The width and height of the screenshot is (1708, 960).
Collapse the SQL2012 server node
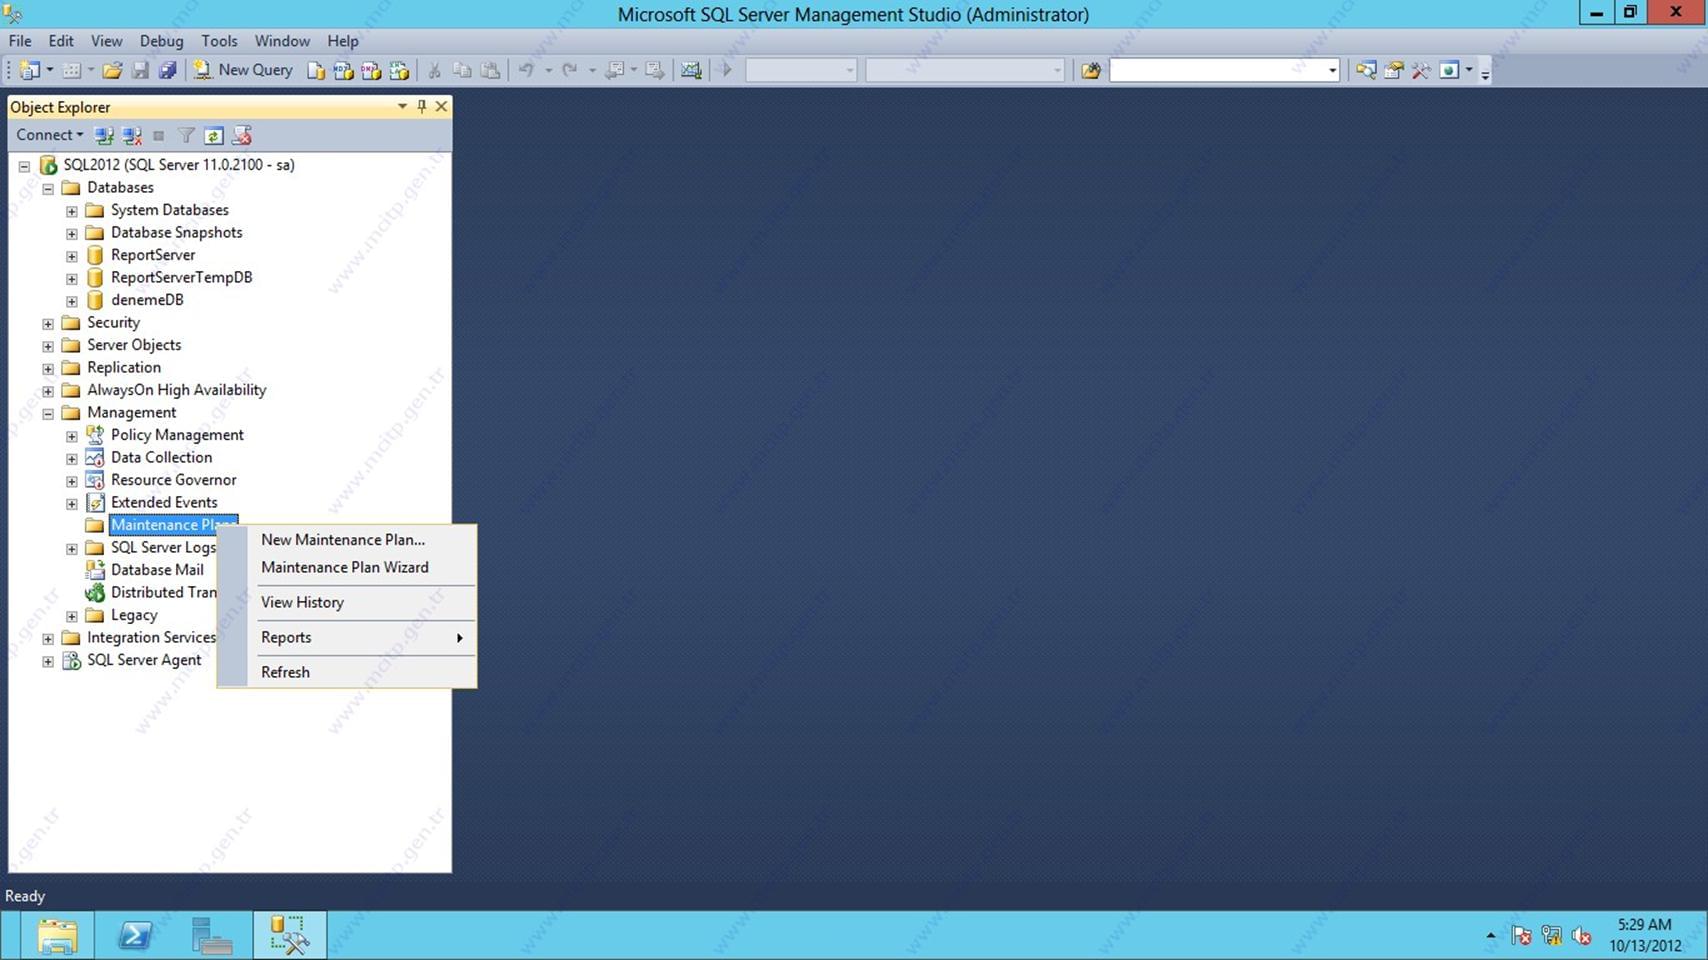[24, 166]
